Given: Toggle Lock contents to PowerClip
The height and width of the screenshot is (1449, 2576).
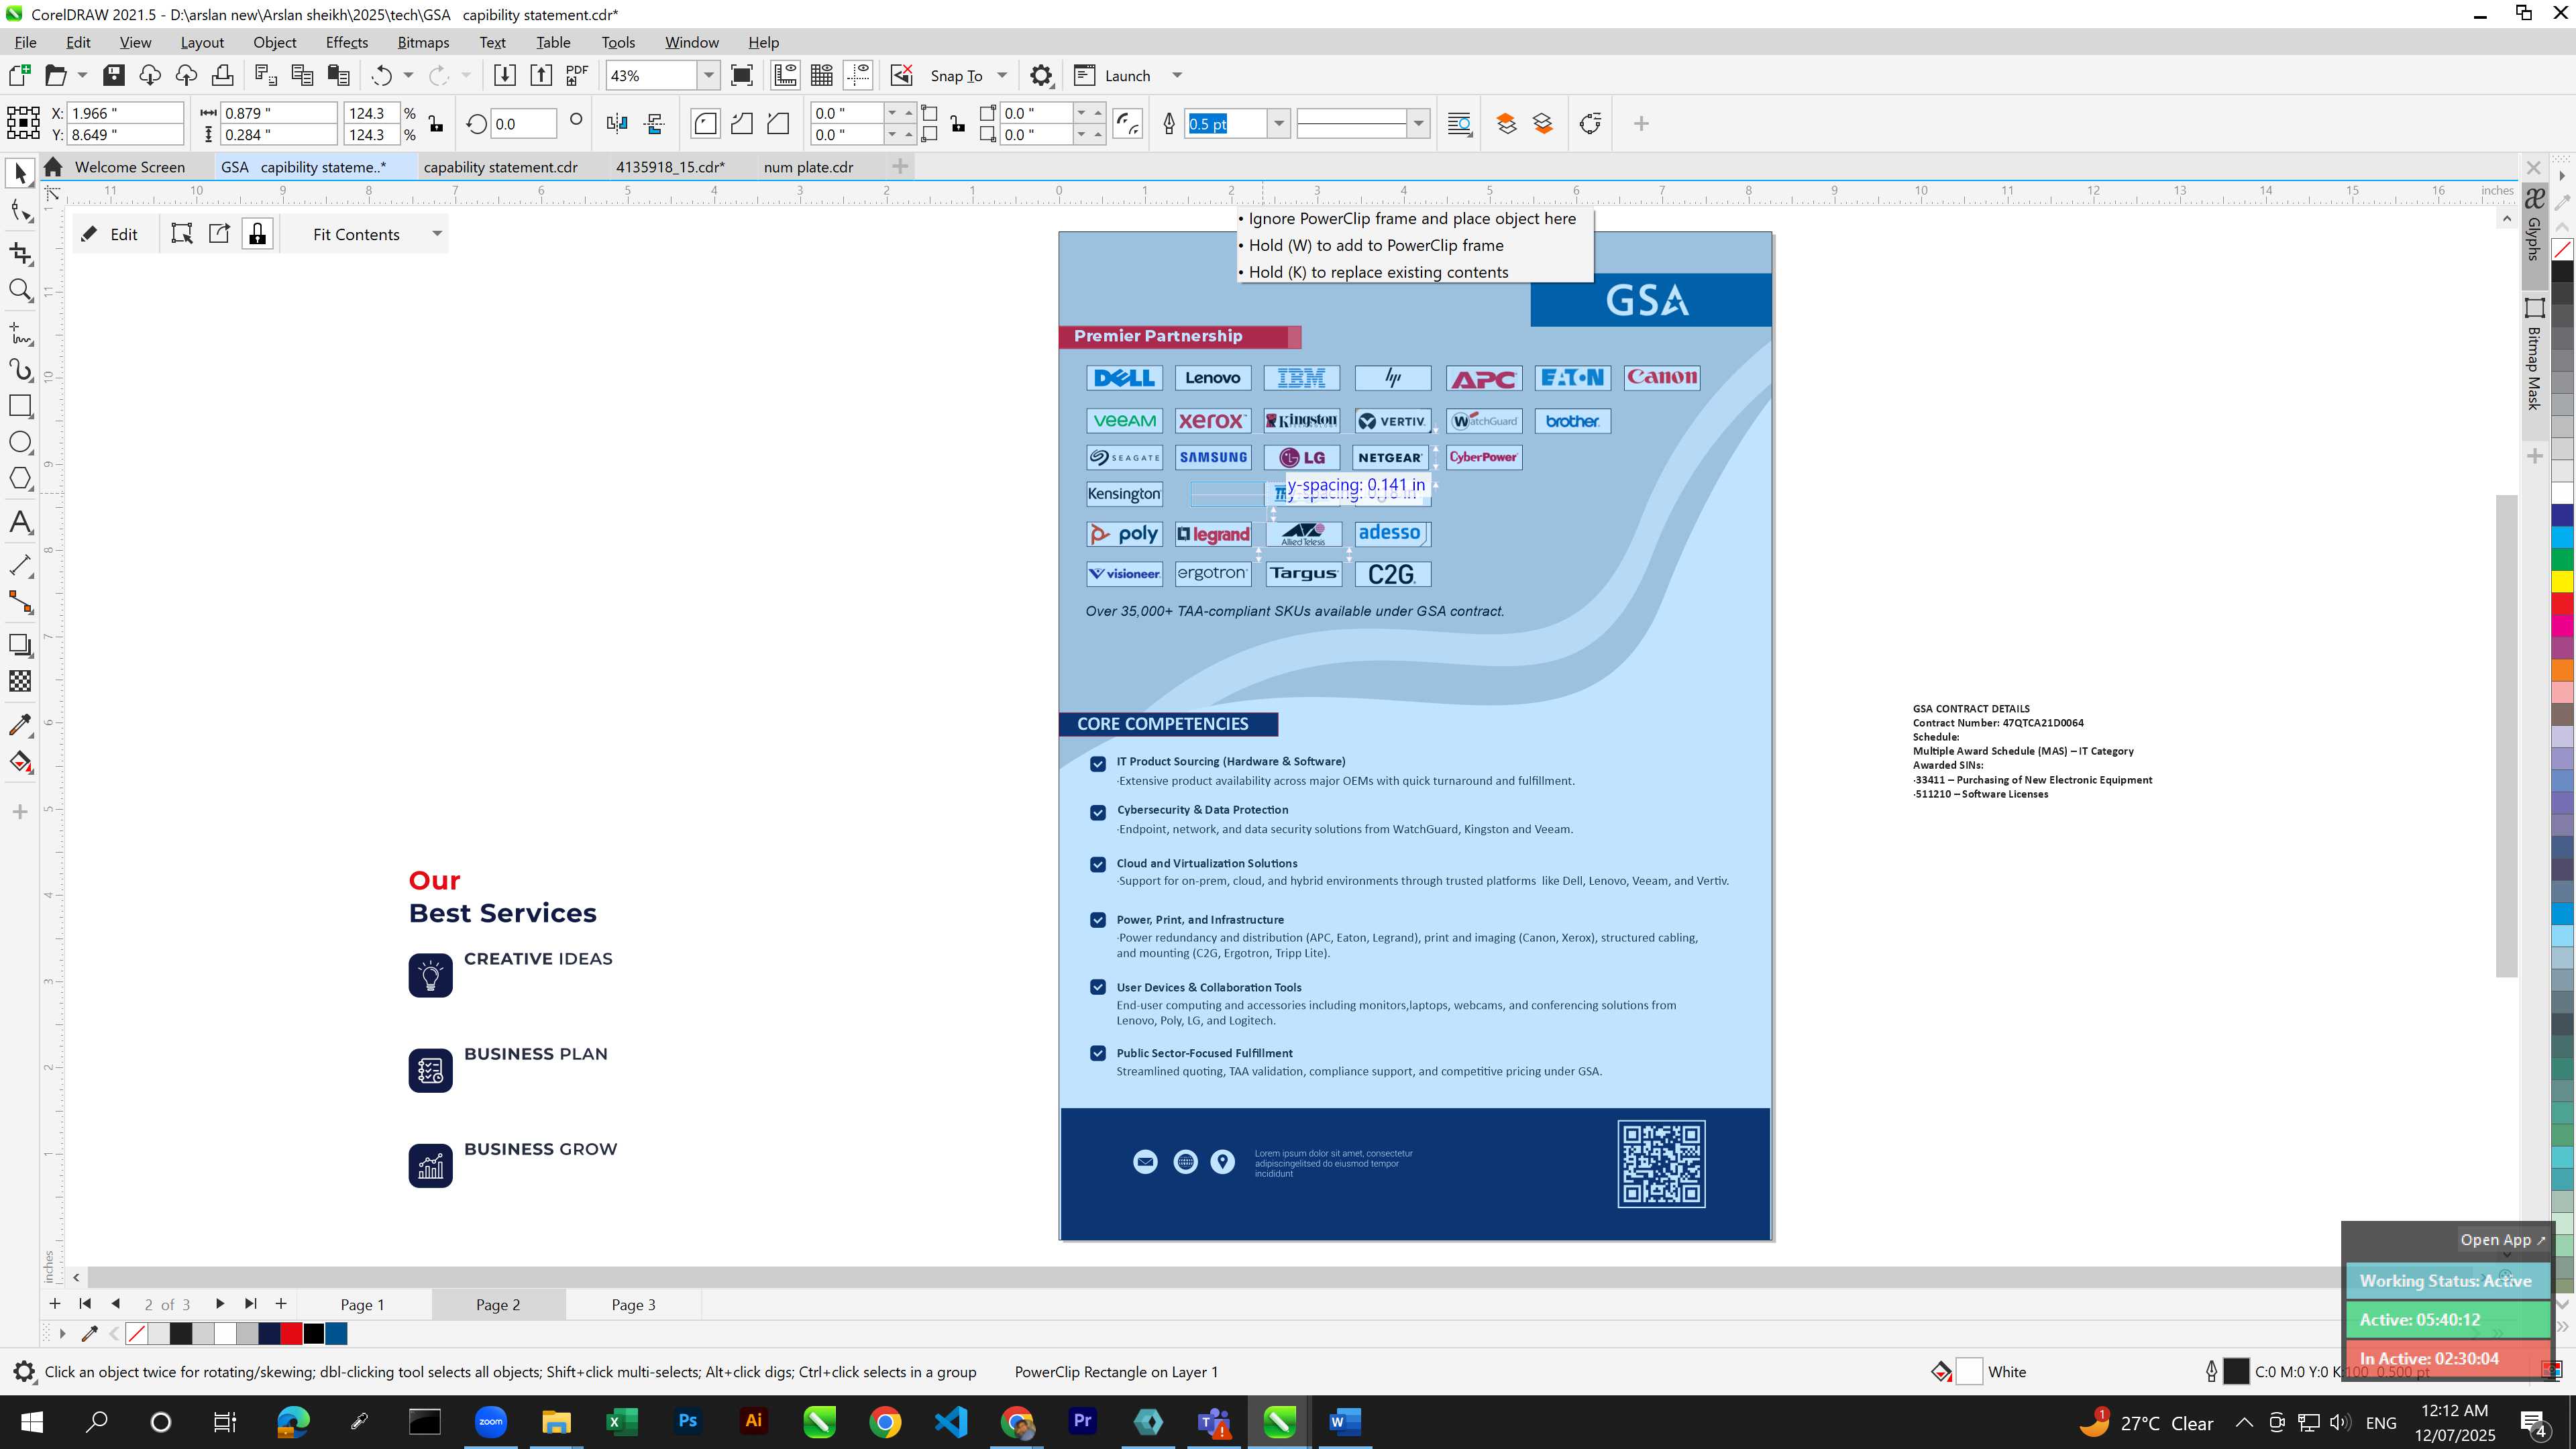Looking at the screenshot, I should point(258,233).
